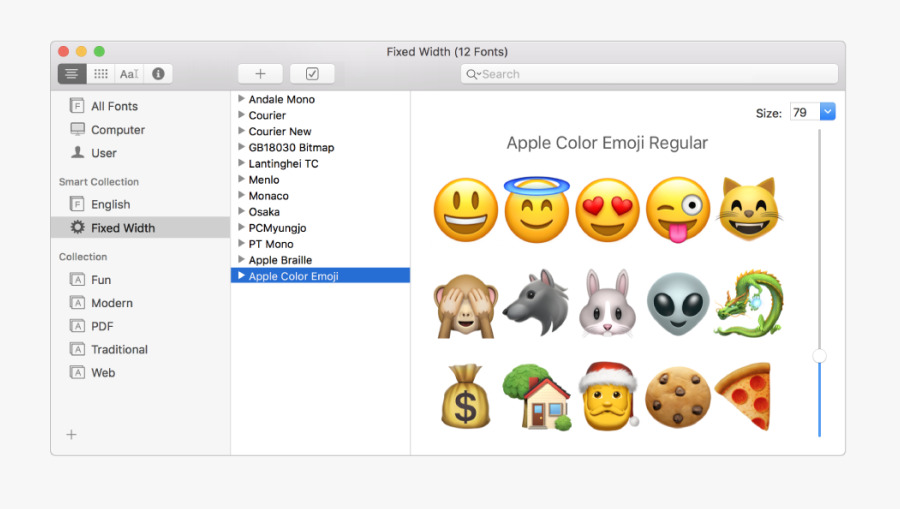Expand Courier New disclosure triangle
This screenshot has height=509, width=900.
(242, 131)
